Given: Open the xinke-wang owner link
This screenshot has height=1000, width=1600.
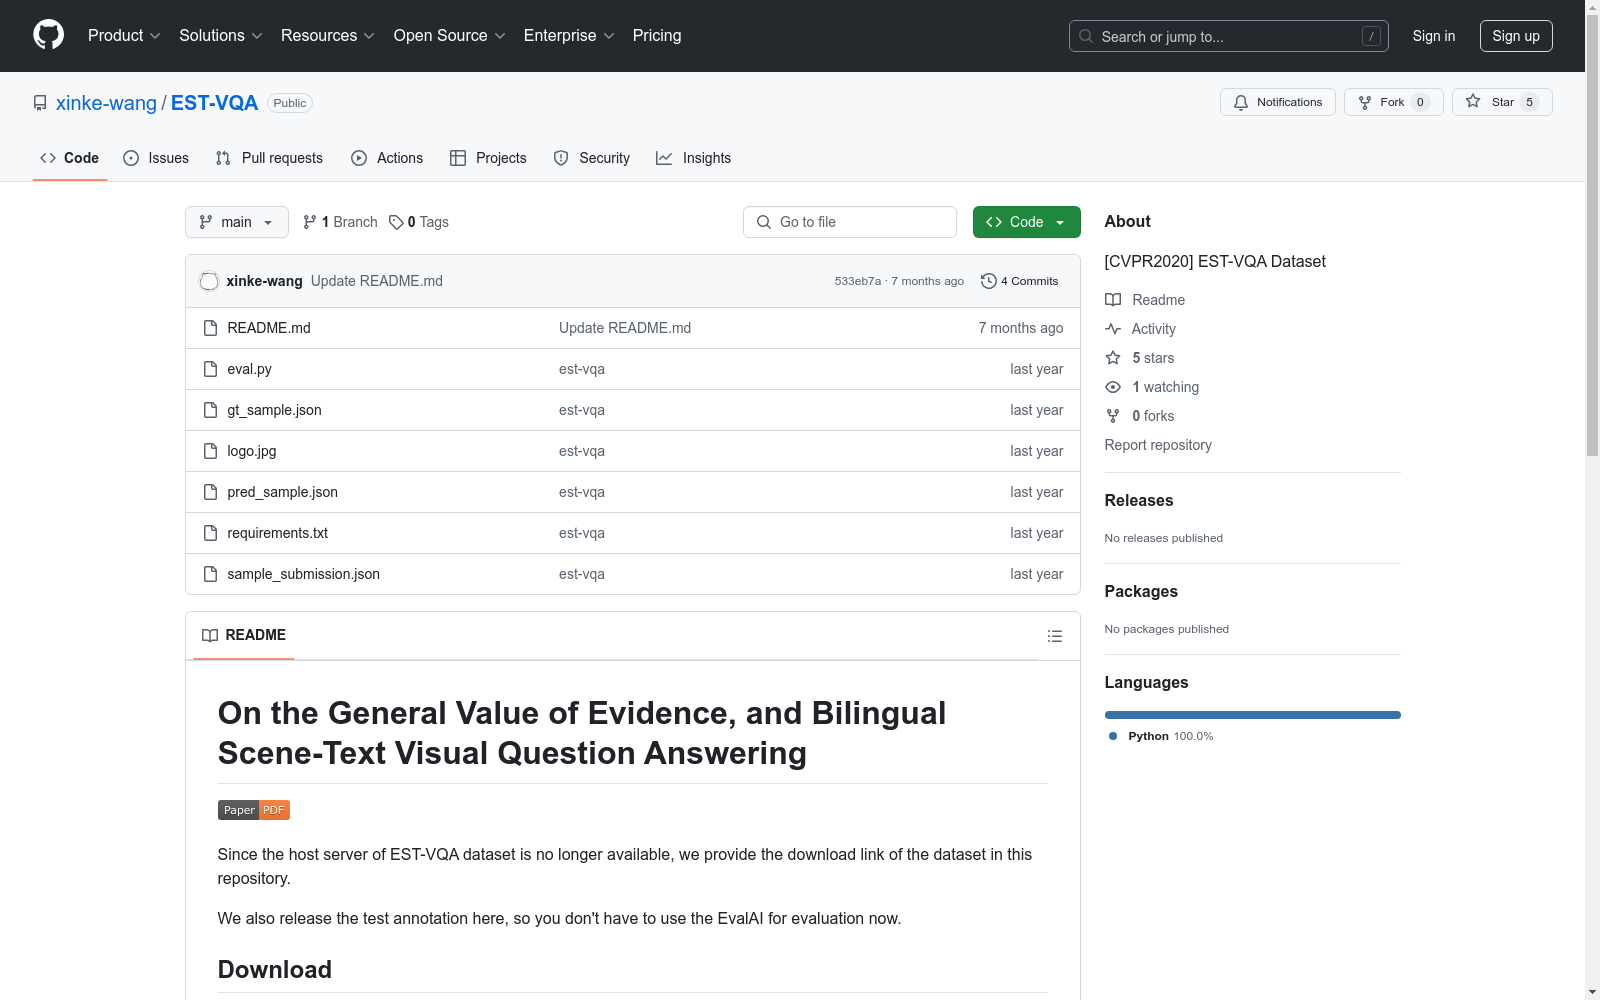Looking at the screenshot, I should coord(106,103).
